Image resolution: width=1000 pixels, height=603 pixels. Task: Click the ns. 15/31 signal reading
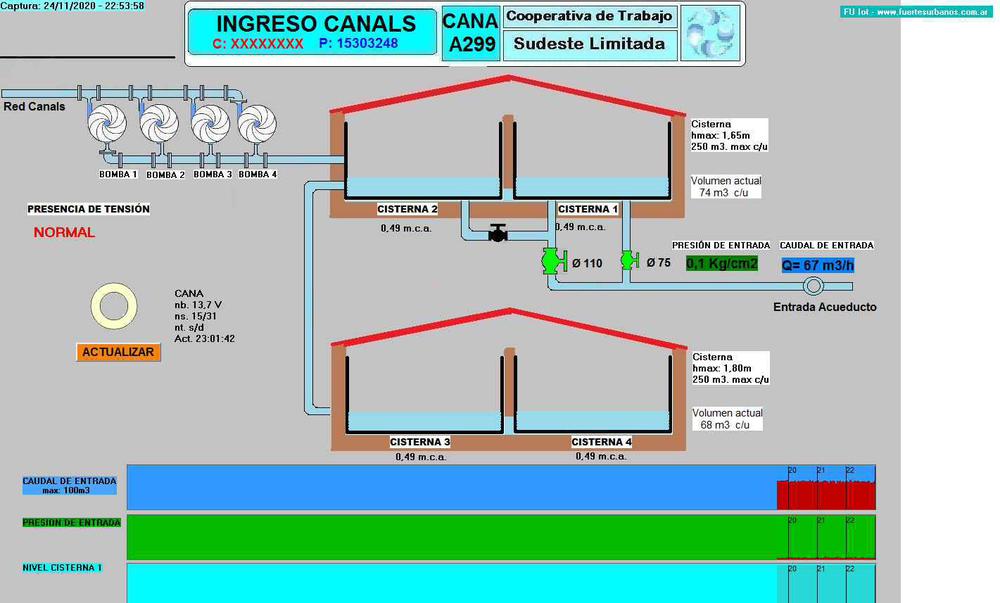tap(196, 316)
